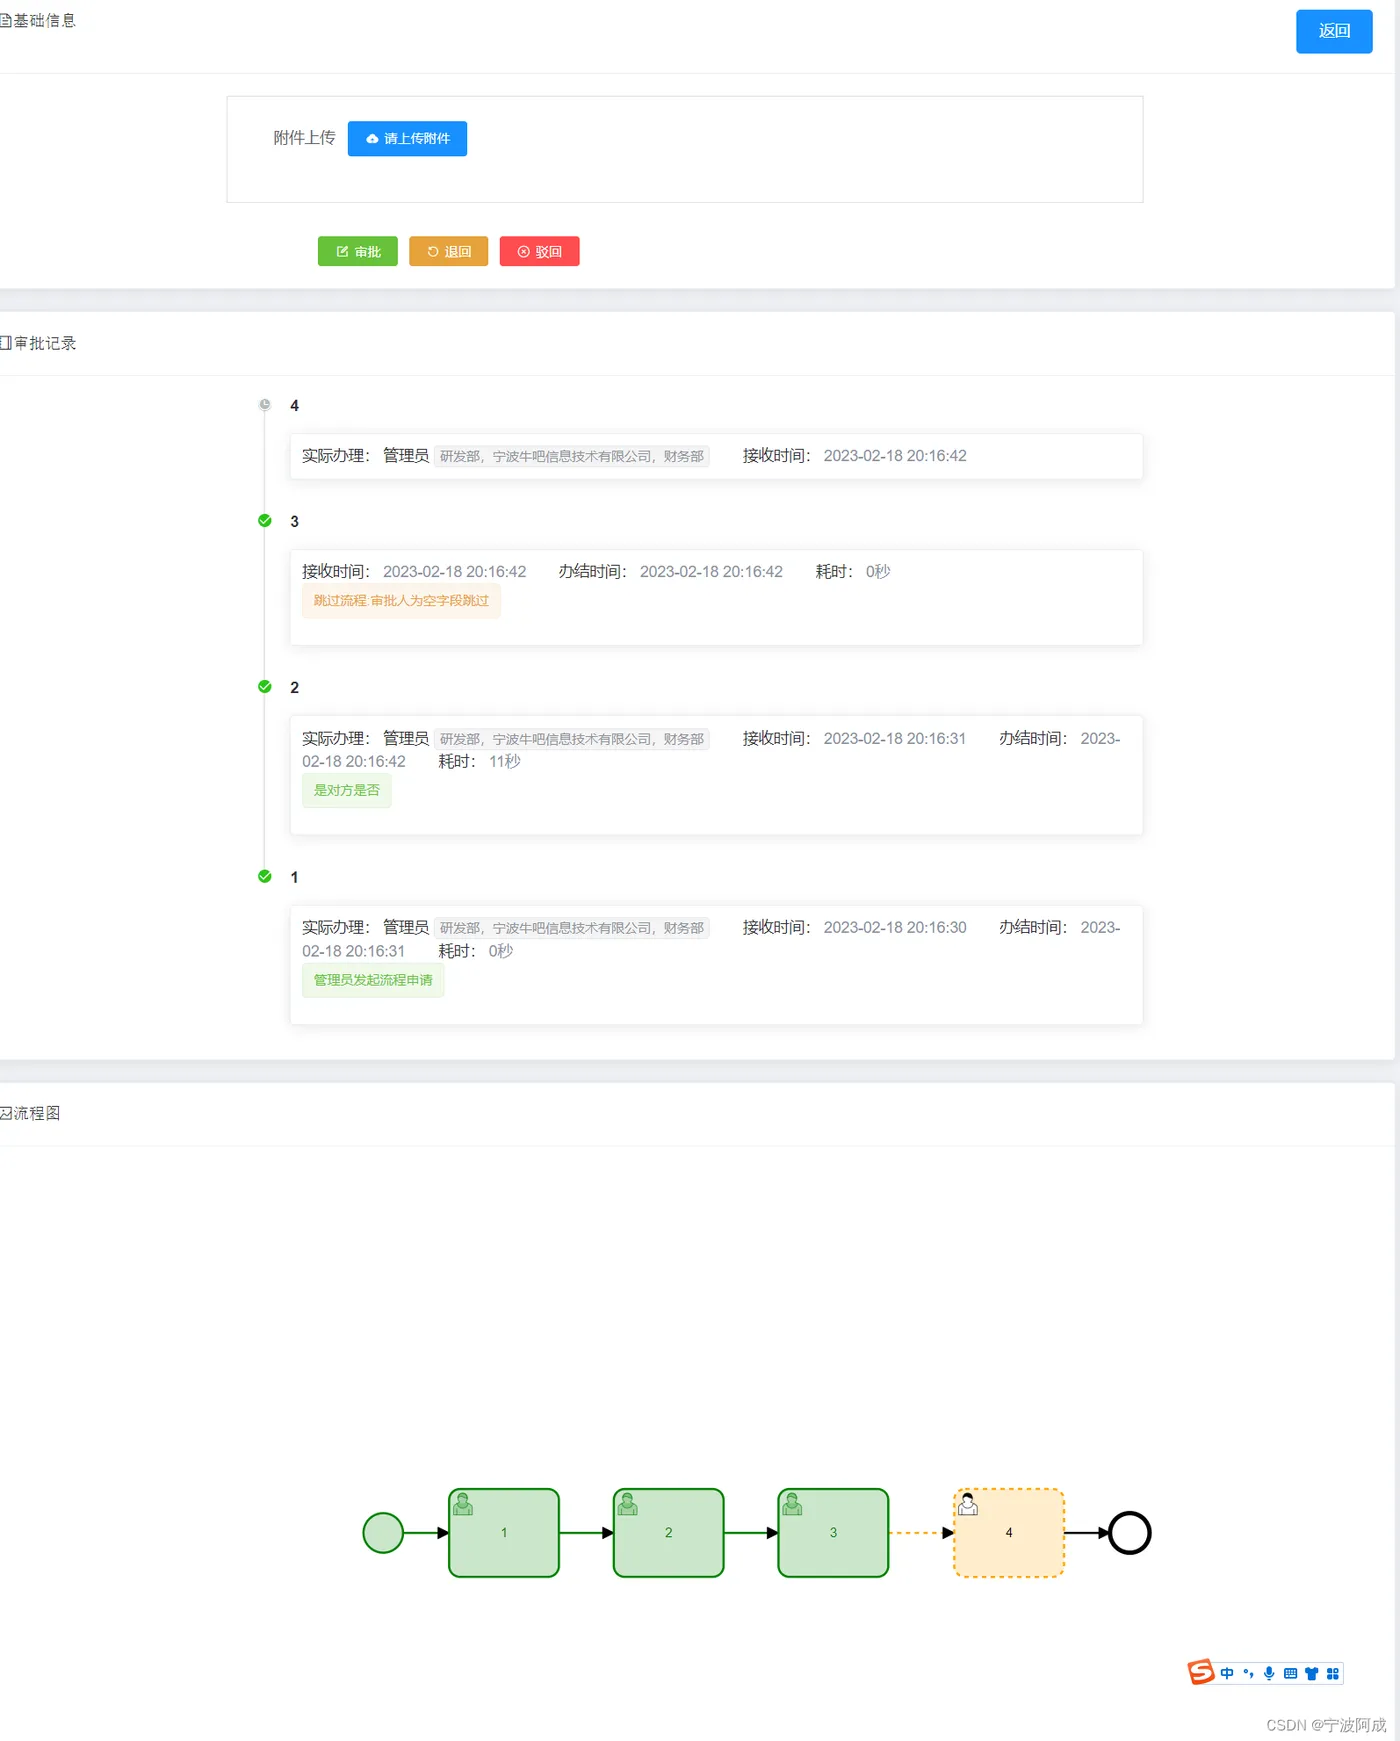
Task: Click the timeline title number 4
Action: [294, 406]
